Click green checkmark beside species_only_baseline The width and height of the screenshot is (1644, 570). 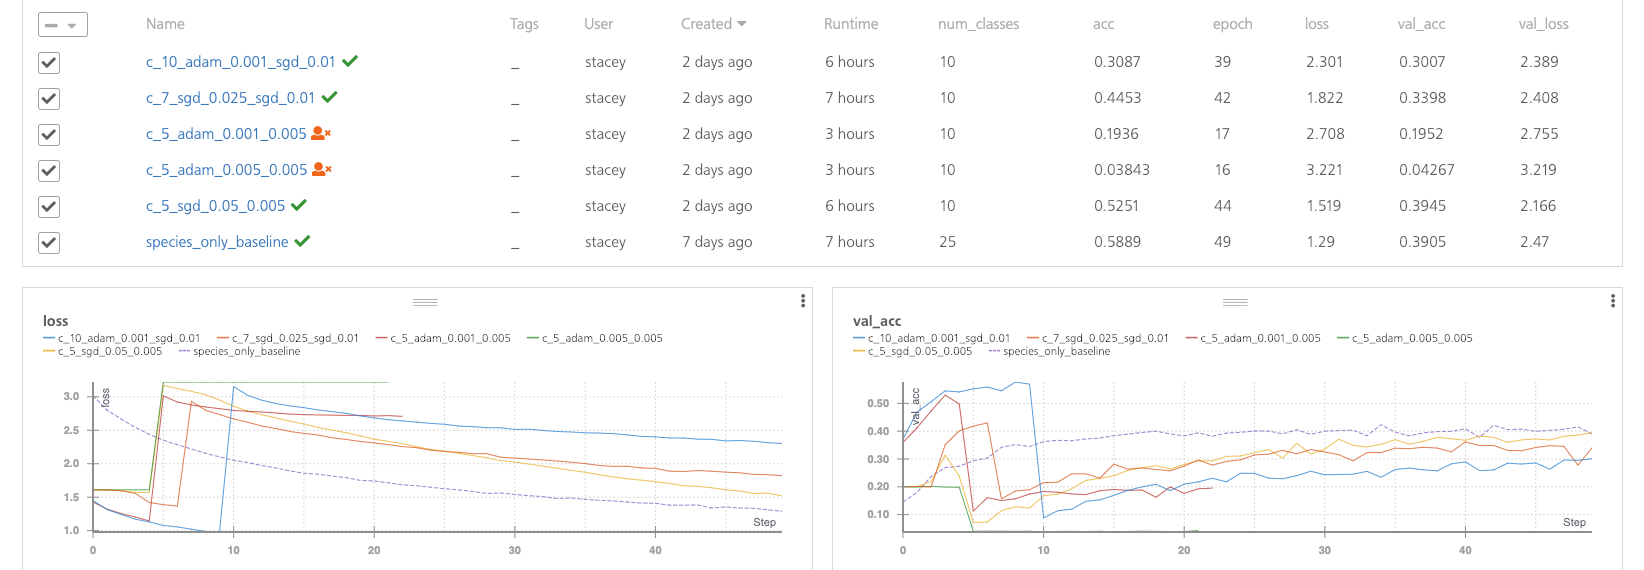point(302,241)
